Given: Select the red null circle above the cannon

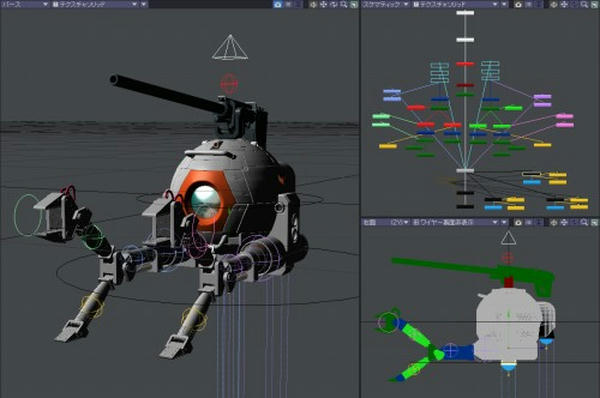Looking at the screenshot, I should (229, 83).
